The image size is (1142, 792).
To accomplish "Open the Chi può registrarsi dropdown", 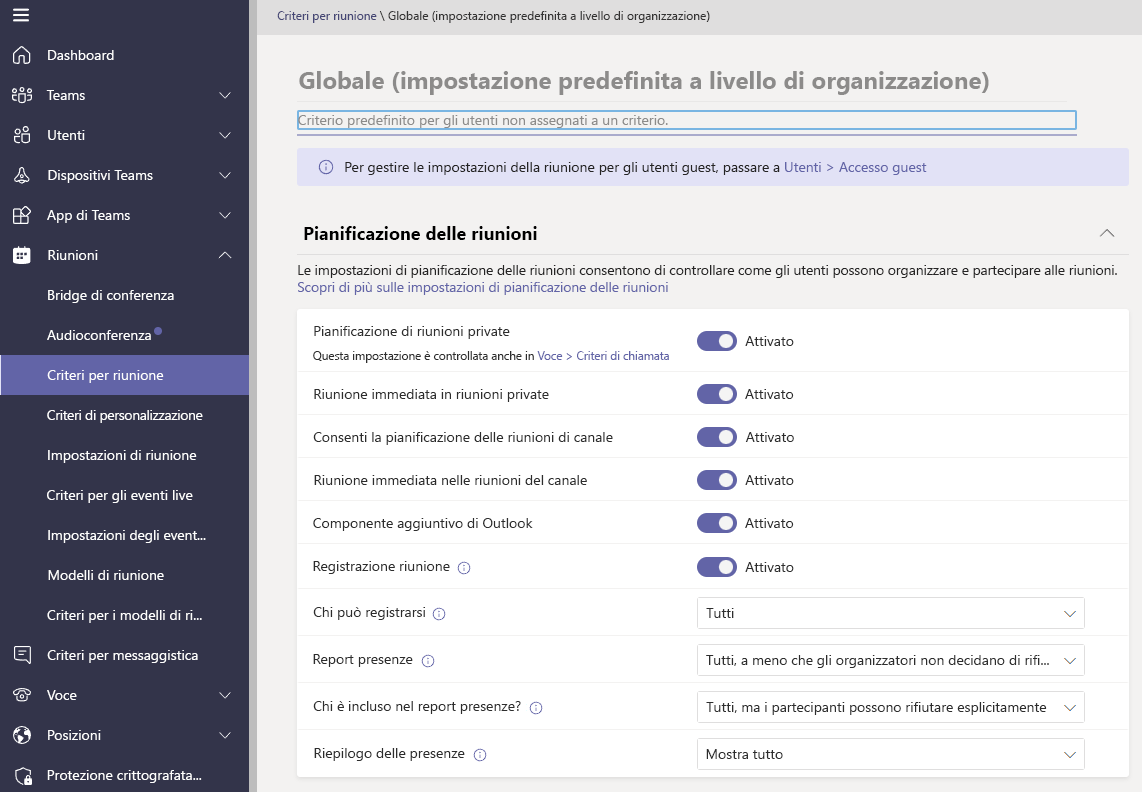I will coord(890,613).
